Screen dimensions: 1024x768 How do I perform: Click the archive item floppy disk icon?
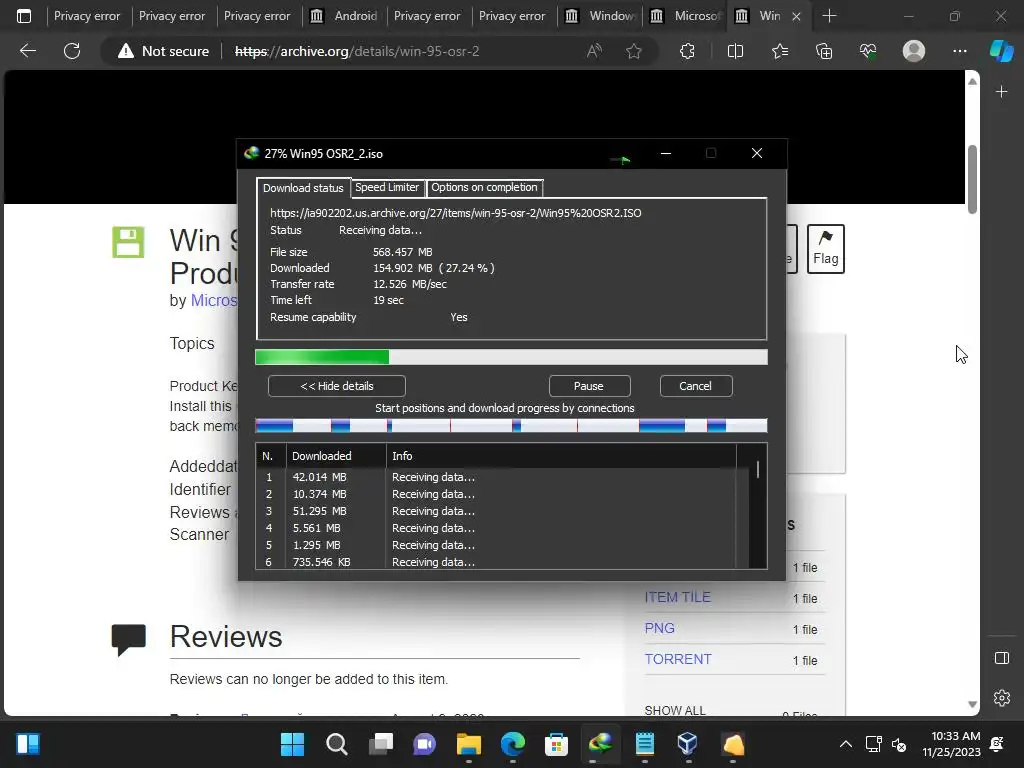[128, 242]
